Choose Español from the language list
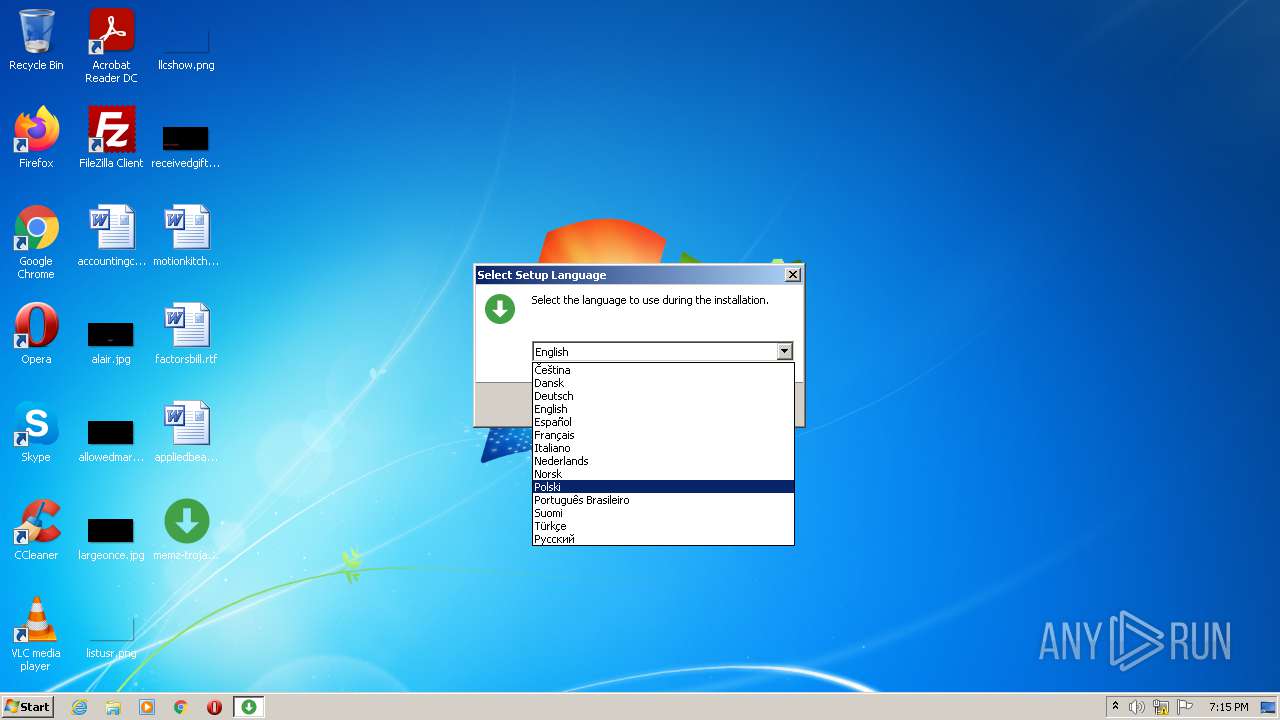 coord(663,422)
